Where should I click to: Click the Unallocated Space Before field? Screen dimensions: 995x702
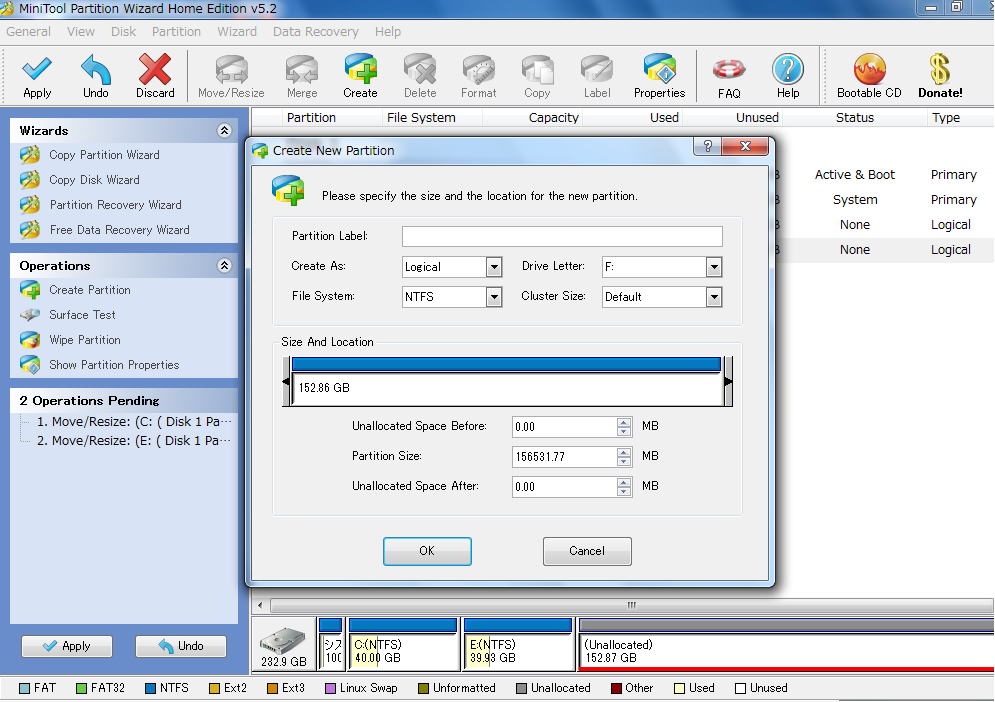point(564,427)
